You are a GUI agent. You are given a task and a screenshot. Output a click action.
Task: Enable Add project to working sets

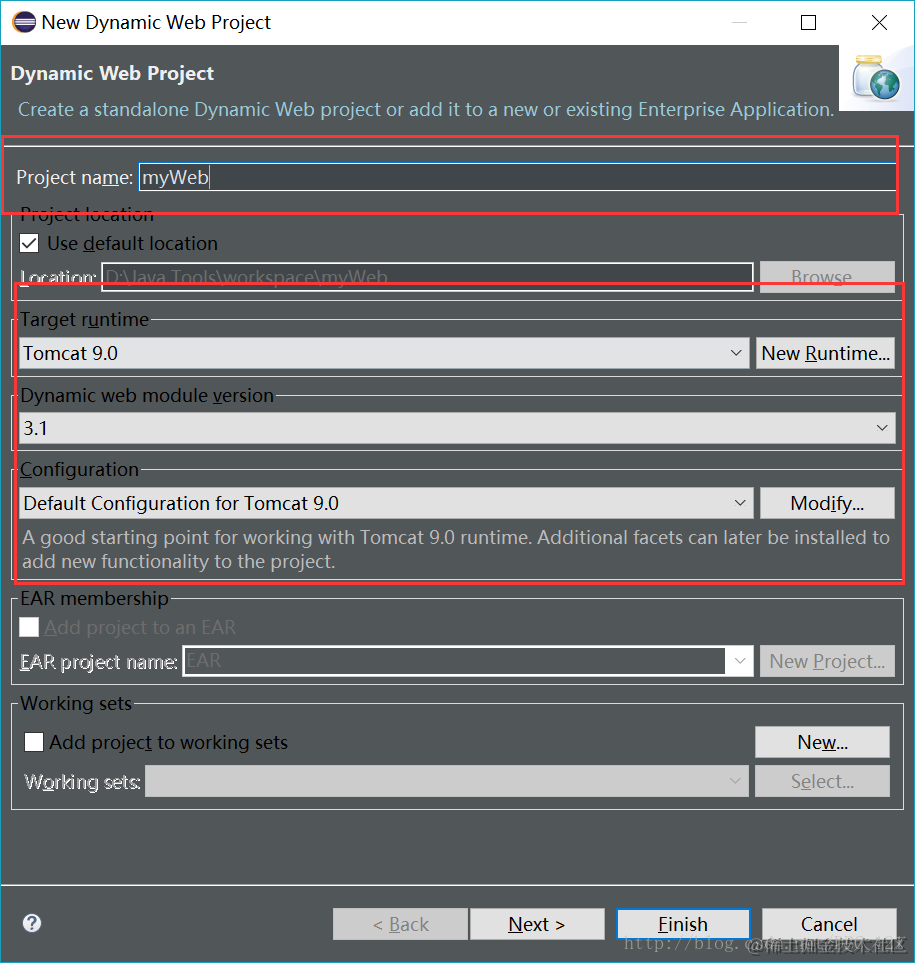point(34,742)
